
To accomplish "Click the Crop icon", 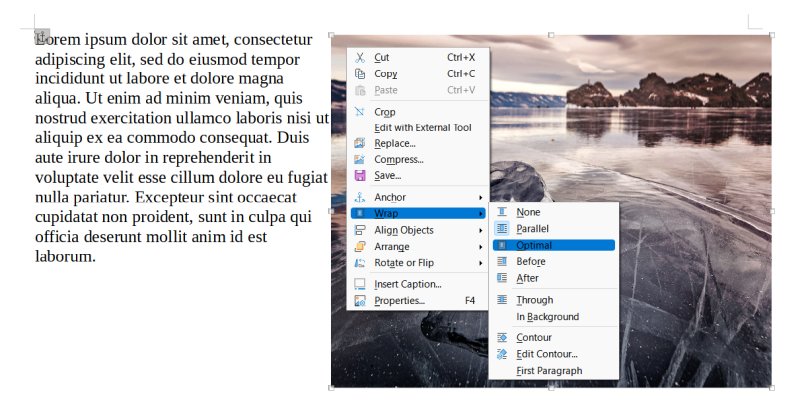I will click(x=360, y=112).
